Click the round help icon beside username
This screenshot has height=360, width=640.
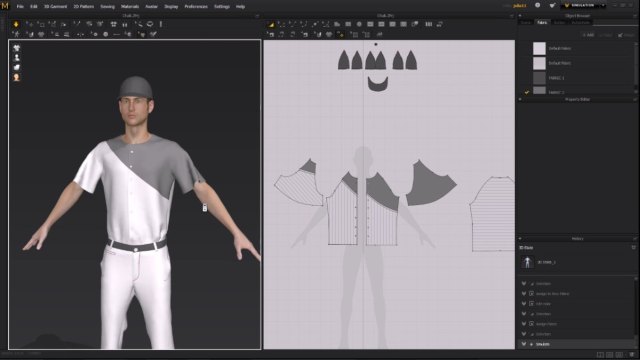538,5
